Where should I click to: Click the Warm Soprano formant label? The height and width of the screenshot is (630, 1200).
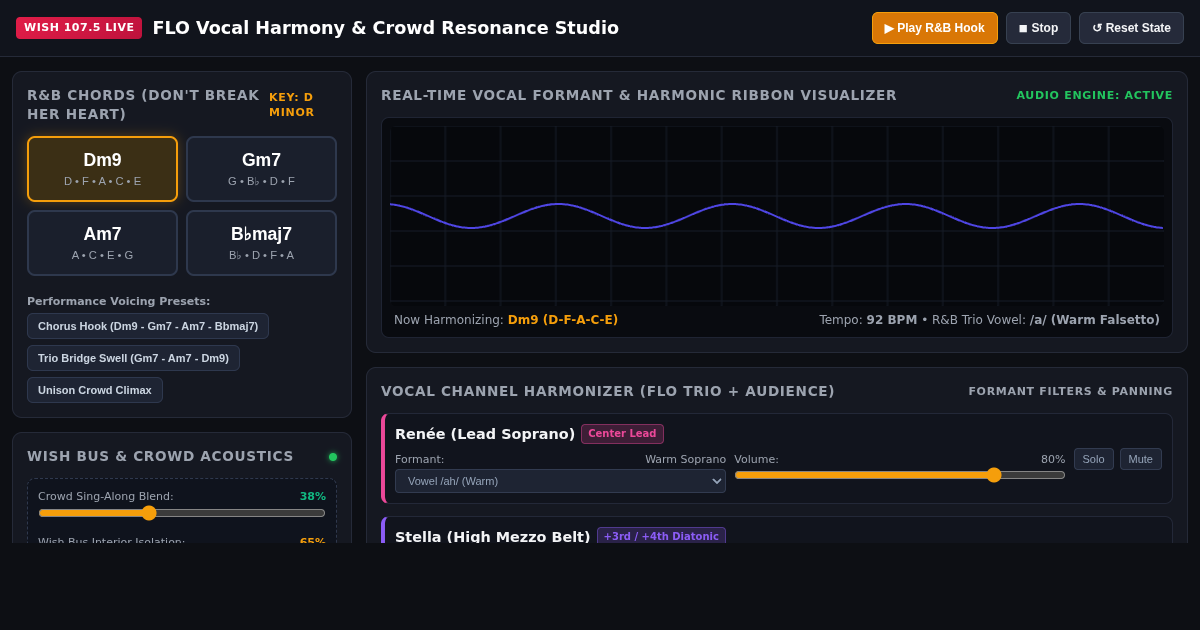coord(685,460)
